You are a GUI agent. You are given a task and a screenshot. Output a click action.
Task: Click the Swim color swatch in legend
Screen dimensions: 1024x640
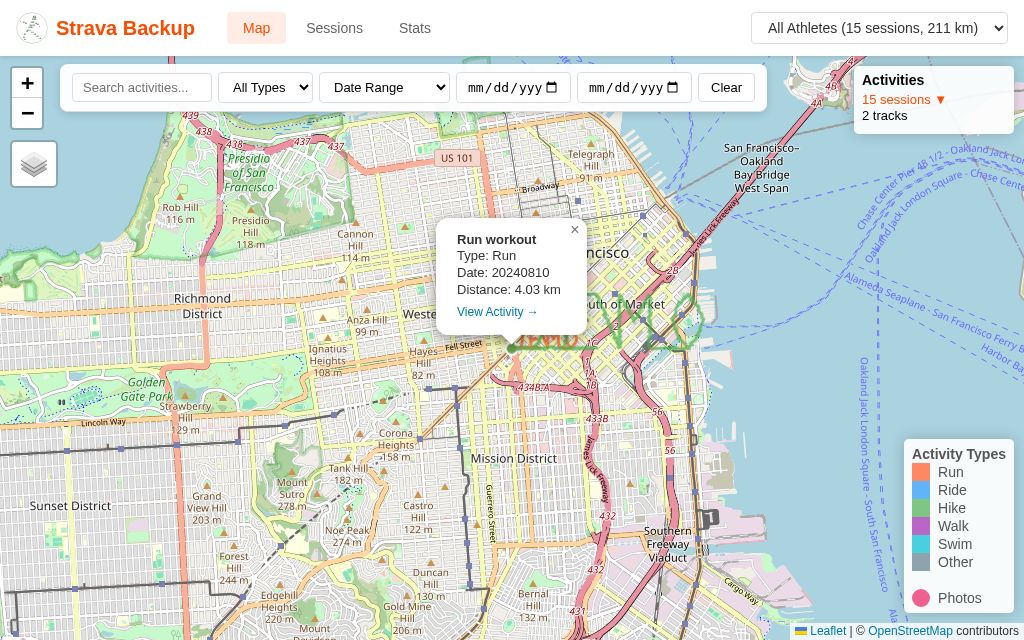coord(921,544)
